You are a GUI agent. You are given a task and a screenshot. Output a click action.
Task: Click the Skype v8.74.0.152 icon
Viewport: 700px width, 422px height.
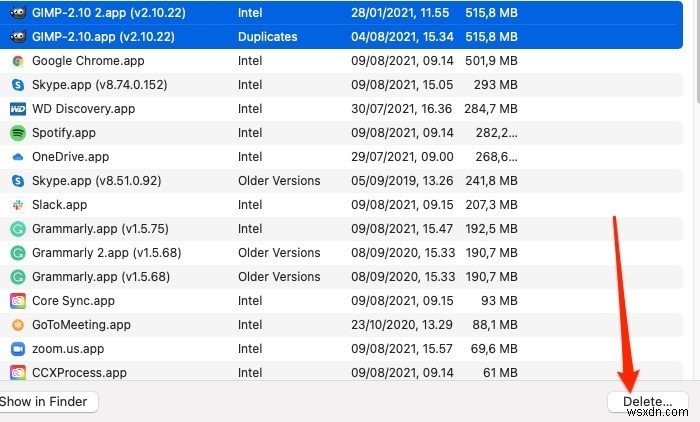tap(17, 85)
